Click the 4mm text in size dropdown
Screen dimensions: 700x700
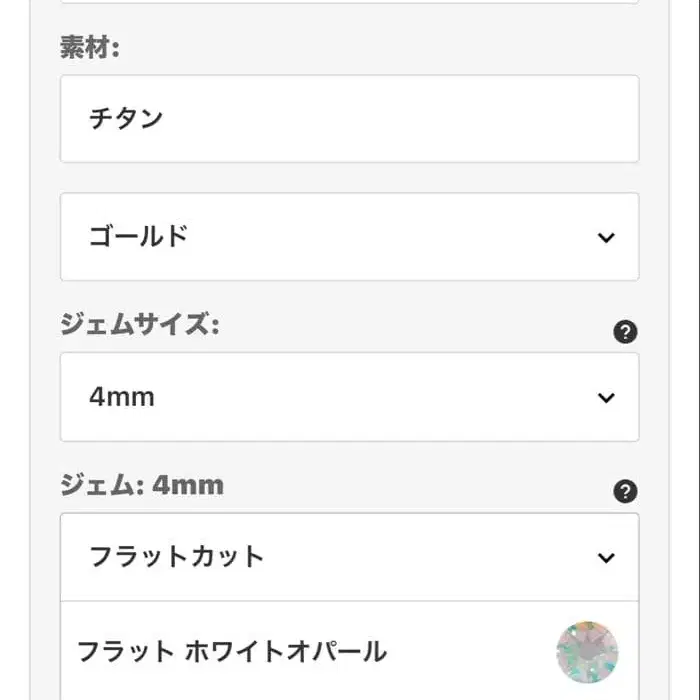pyautogui.click(x=121, y=397)
